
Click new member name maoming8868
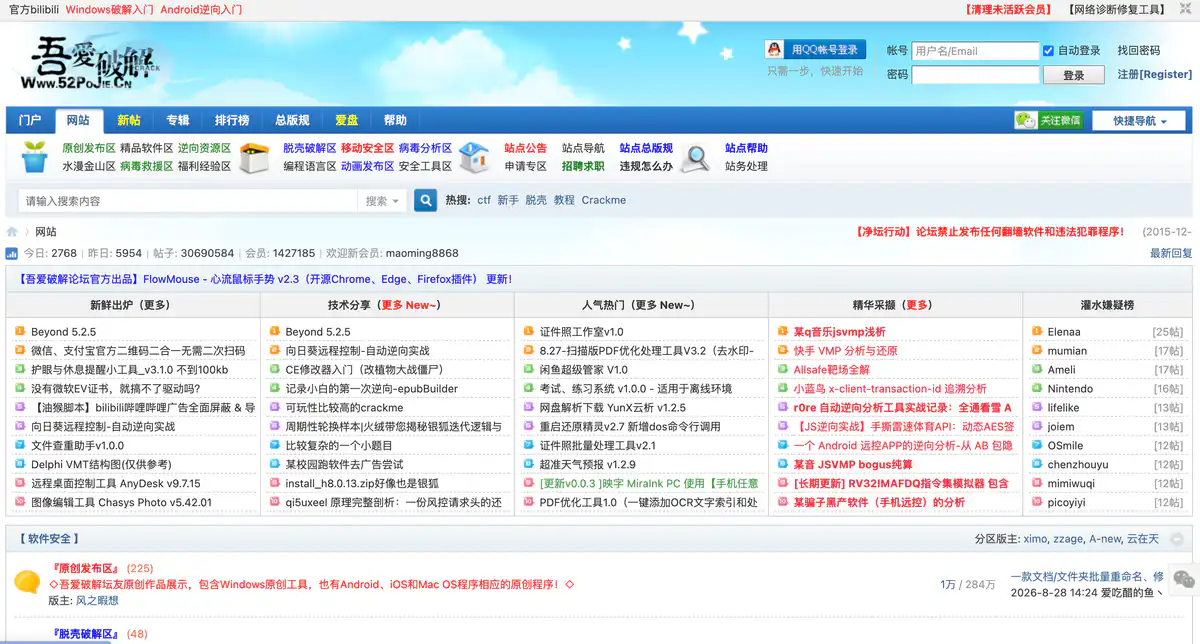(421, 254)
